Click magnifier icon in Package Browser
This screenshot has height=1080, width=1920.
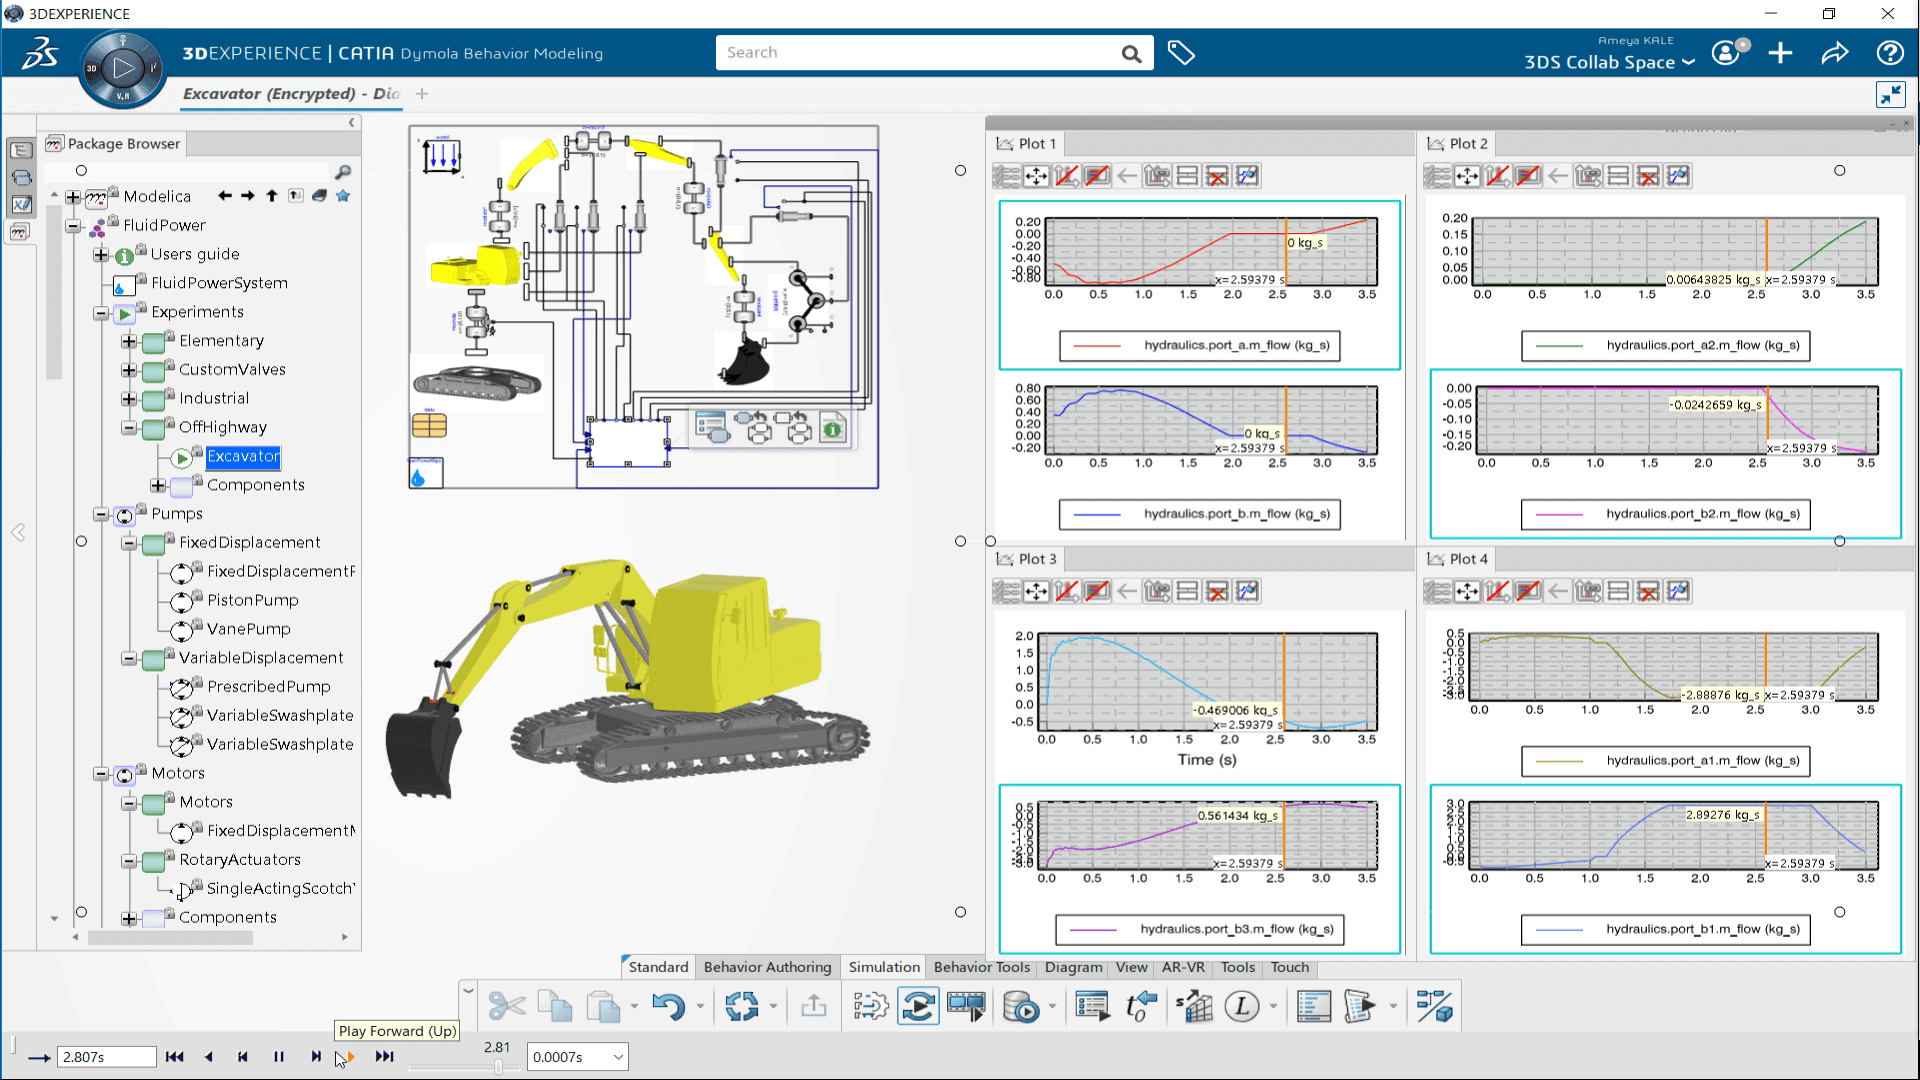tap(343, 172)
